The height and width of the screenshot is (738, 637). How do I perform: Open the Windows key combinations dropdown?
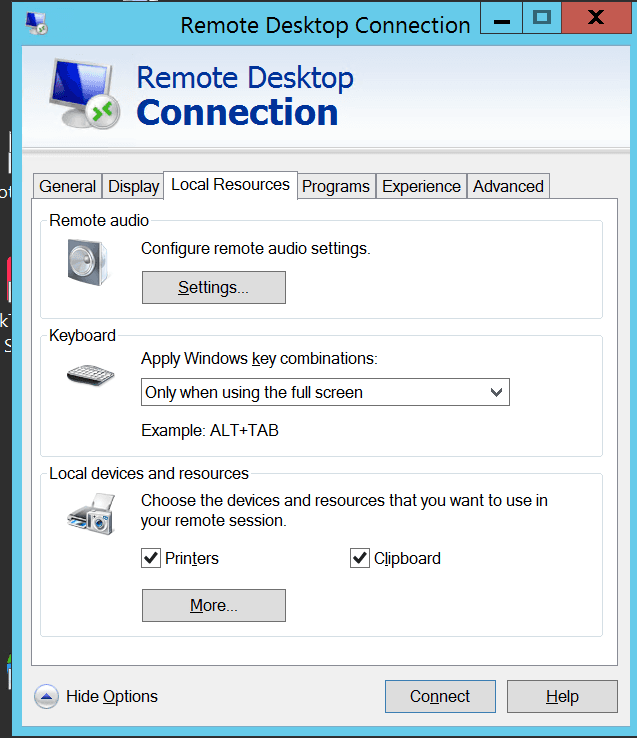click(x=325, y=392)
